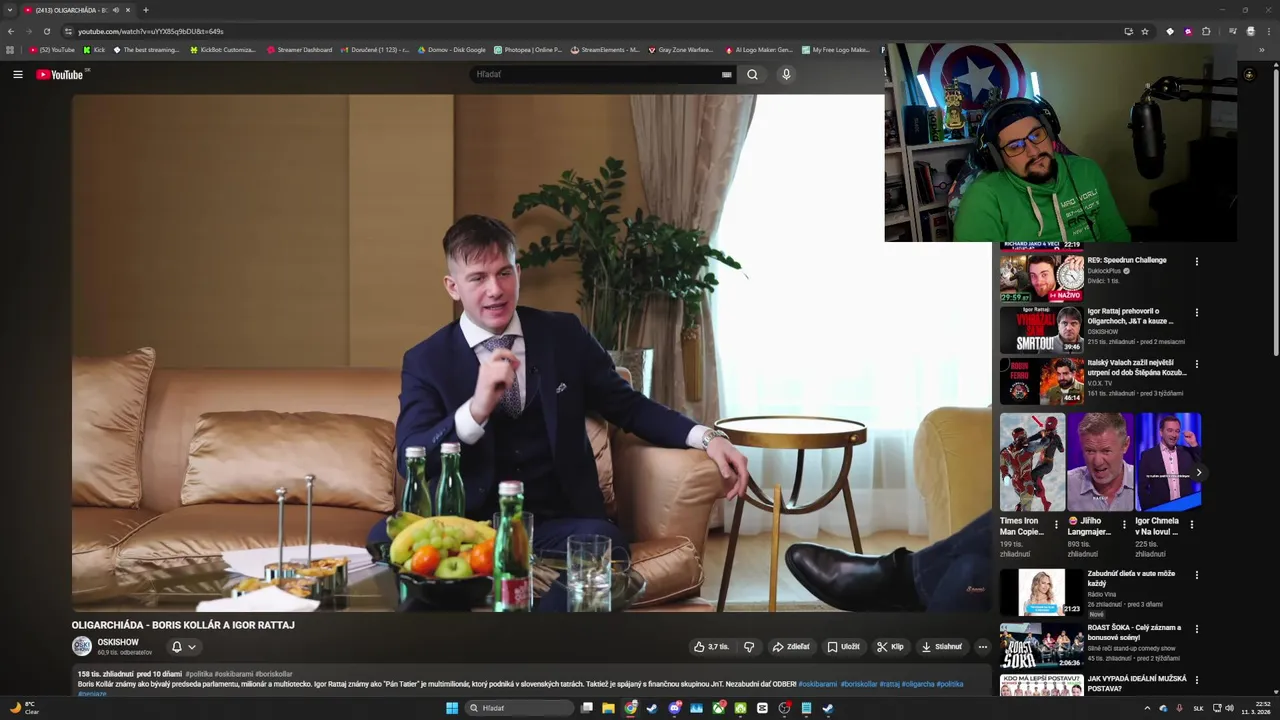
Task: Open Zabudnúť dieťa v aute video
Action: click(1042, 592)
